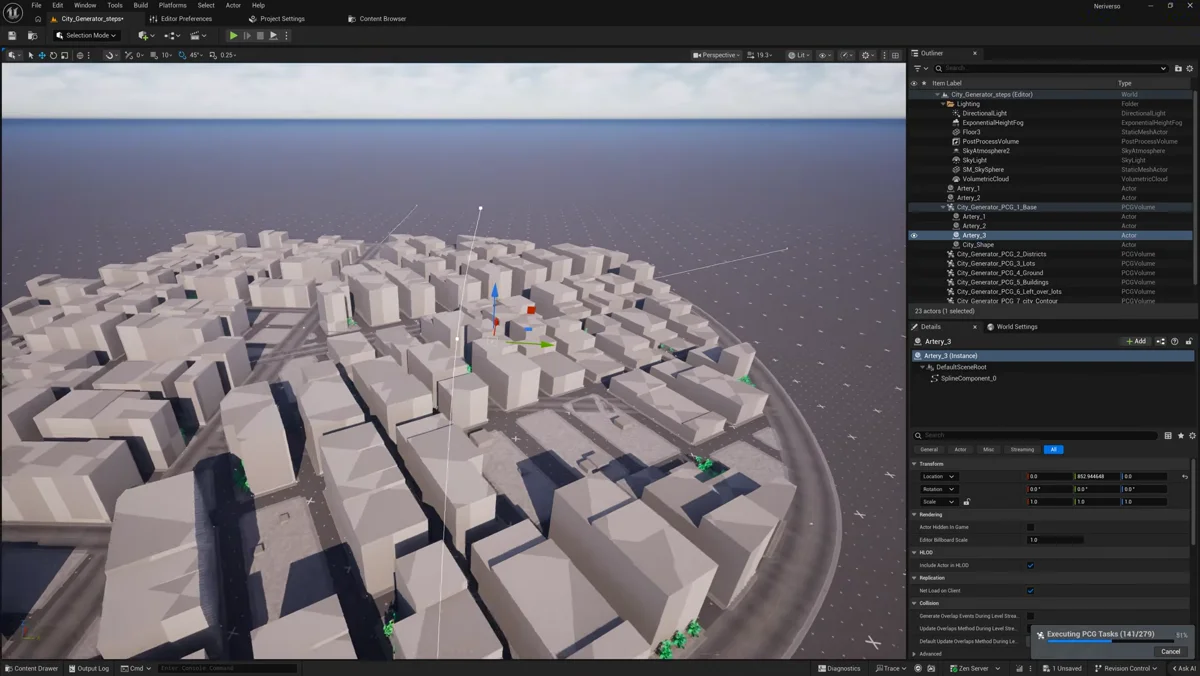Image resolution: width=1200 pixels, height=676 pixels.
Task: Filter Details by the General category button
Action: pyautogui.click(x=929, y=449)
